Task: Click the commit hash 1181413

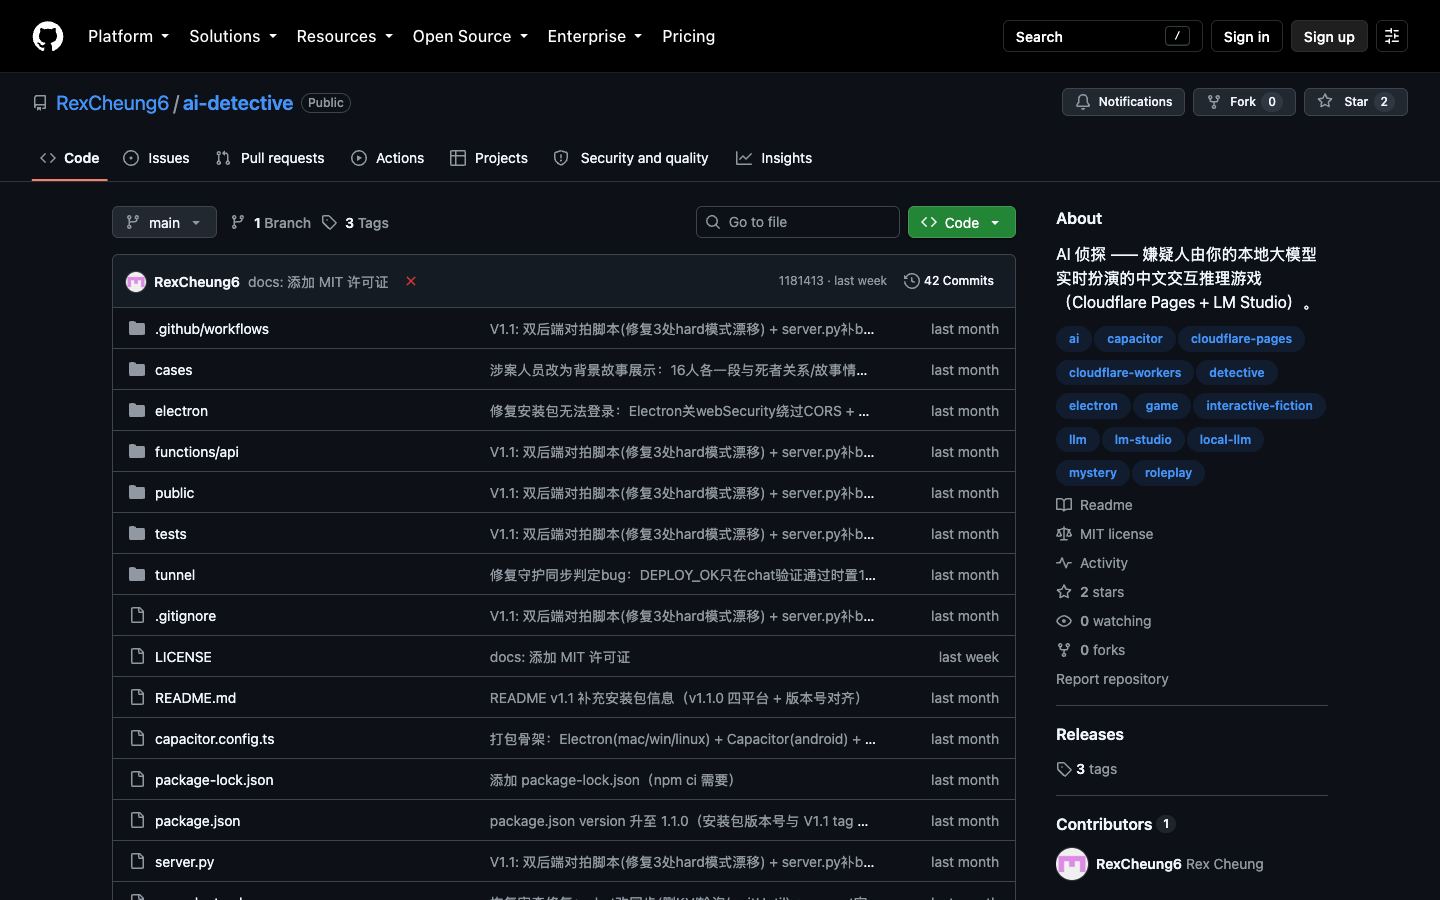Action: (801, 281)
